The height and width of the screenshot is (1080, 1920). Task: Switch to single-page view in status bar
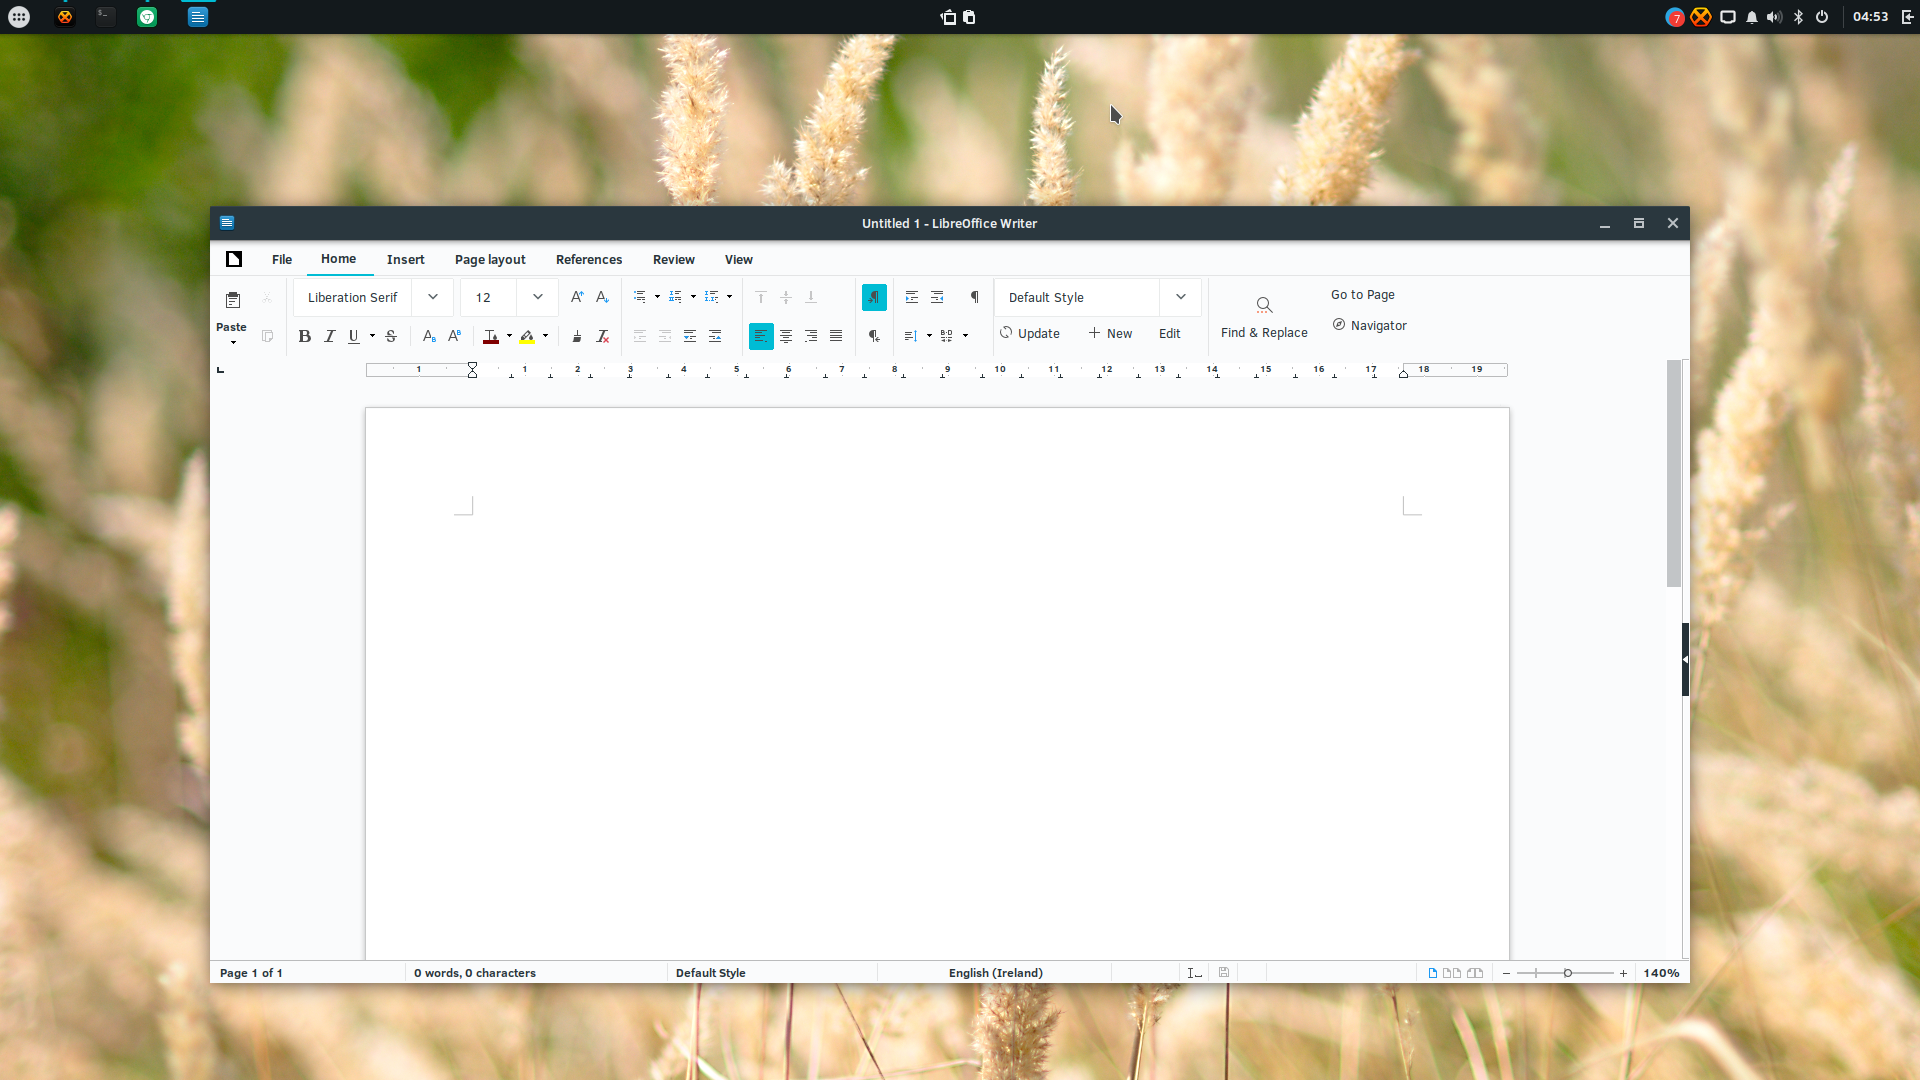point(1433,973)
